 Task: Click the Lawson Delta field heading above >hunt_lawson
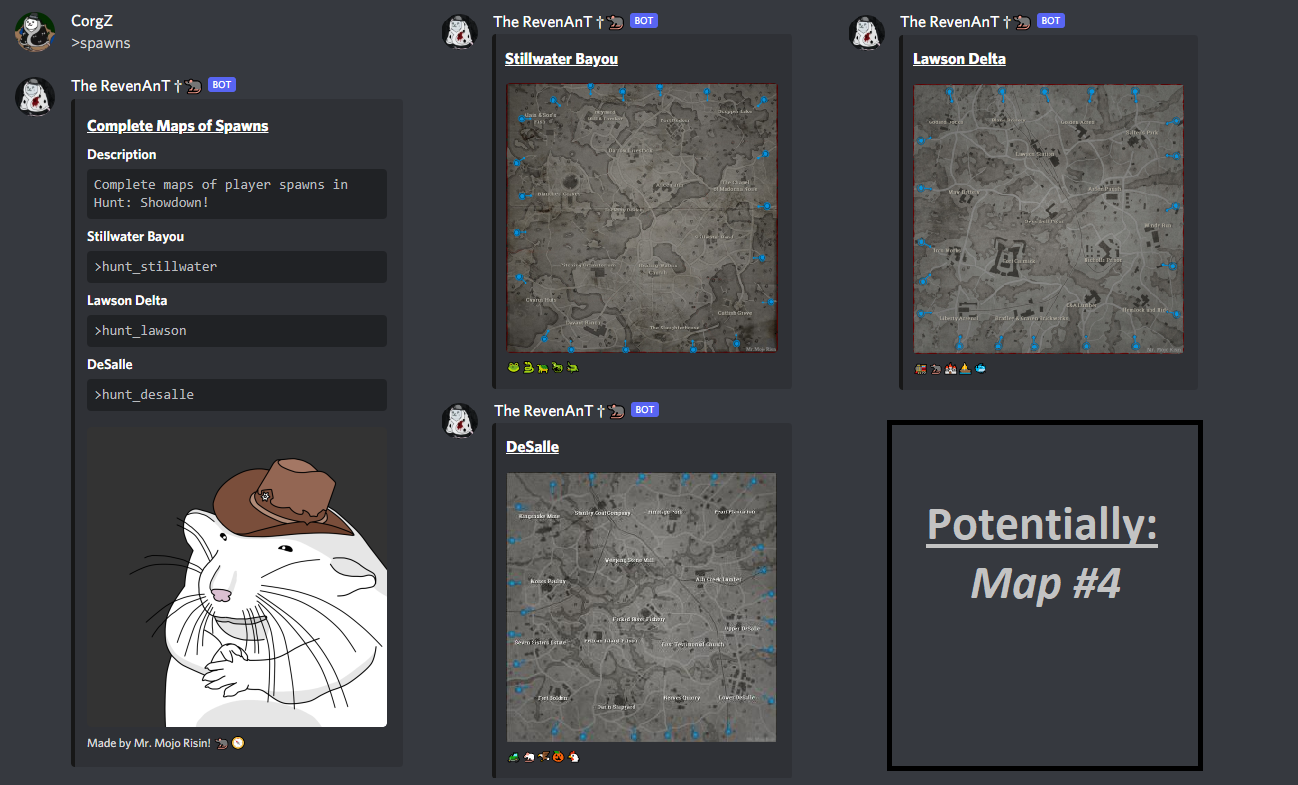(126, 301)
